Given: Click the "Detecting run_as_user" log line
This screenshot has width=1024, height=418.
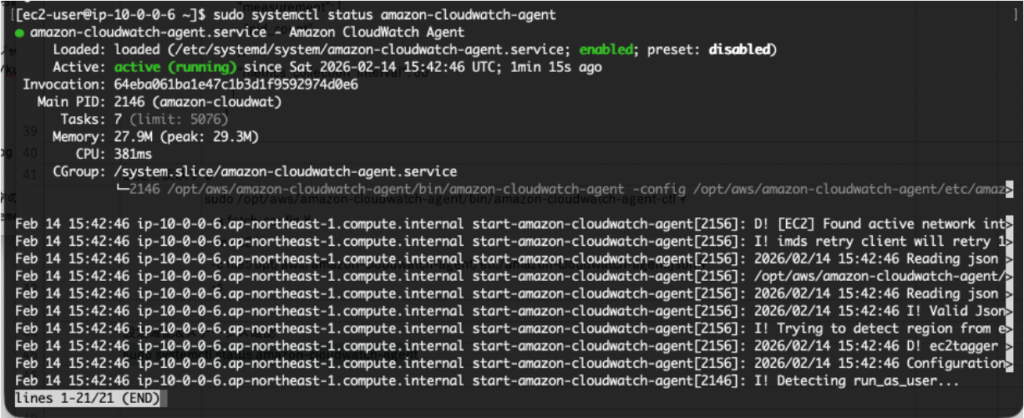Looking at the screenshot, I should [678, 382].
